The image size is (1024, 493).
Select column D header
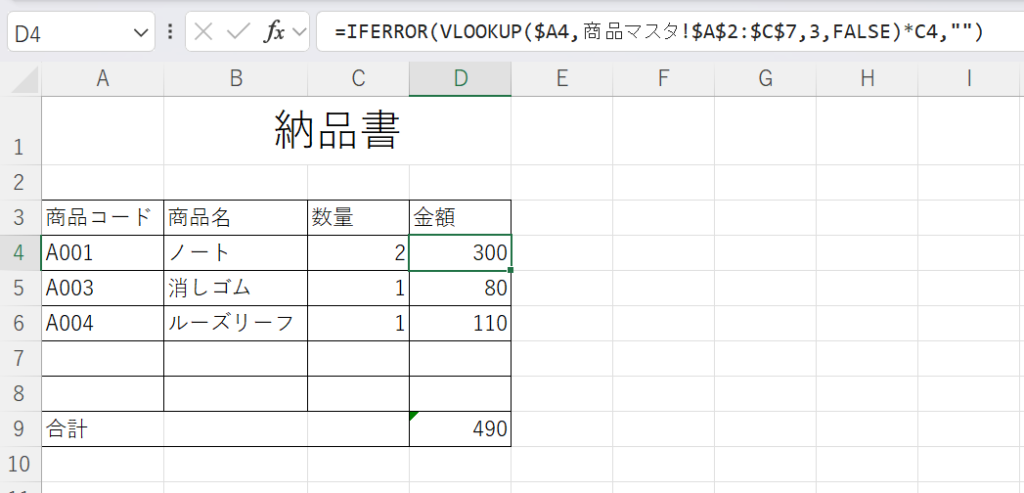click(460, 79)
